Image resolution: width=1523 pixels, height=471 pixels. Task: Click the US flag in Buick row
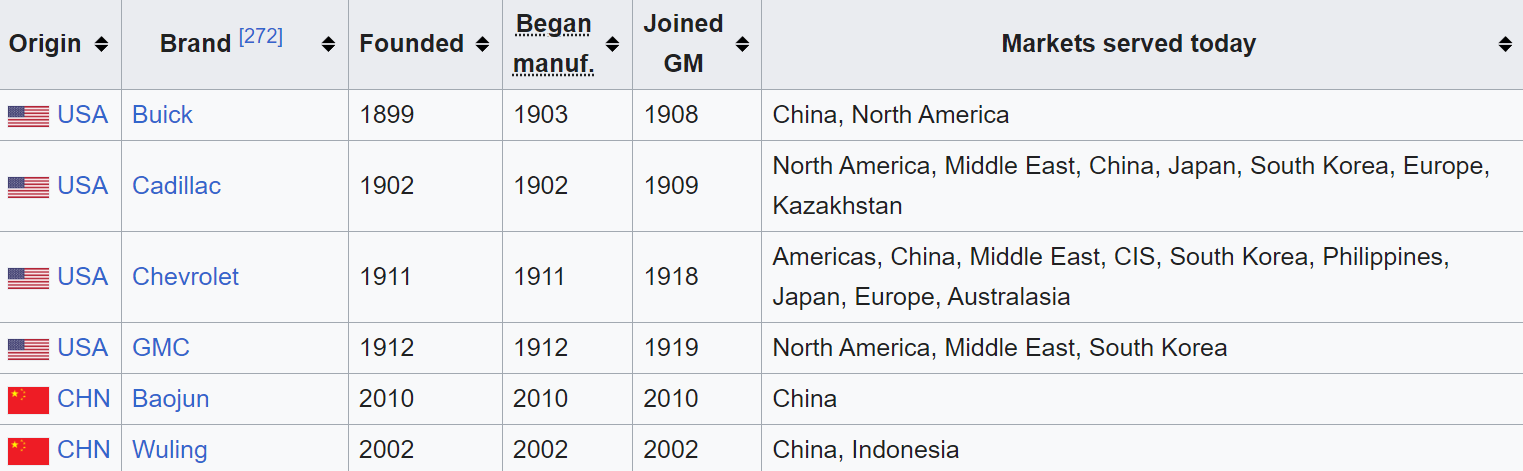click(x=28, y=116)
